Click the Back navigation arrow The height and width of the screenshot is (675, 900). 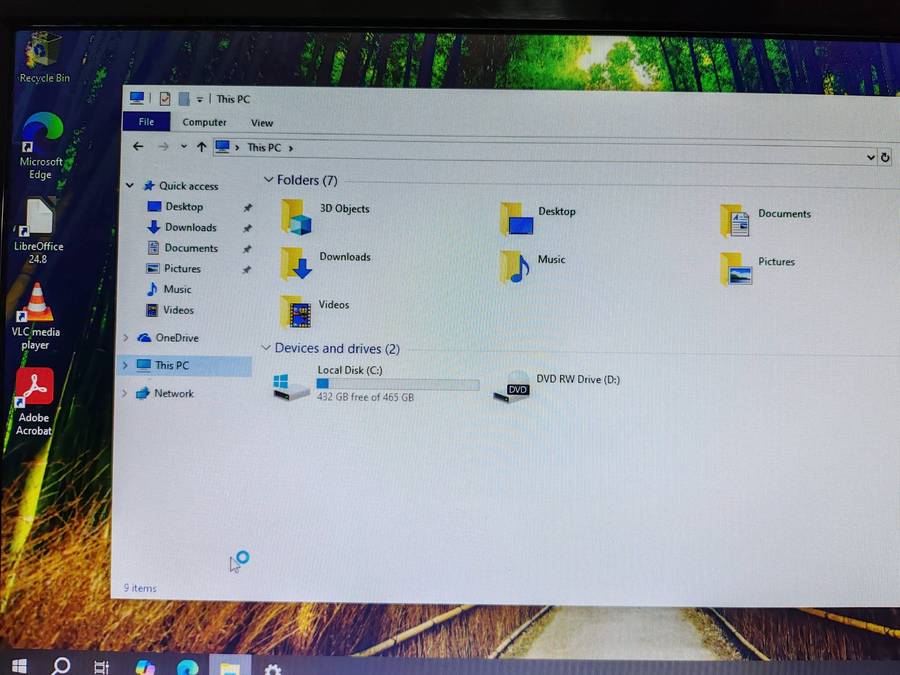pyautogui.click(x=139, y=146)
